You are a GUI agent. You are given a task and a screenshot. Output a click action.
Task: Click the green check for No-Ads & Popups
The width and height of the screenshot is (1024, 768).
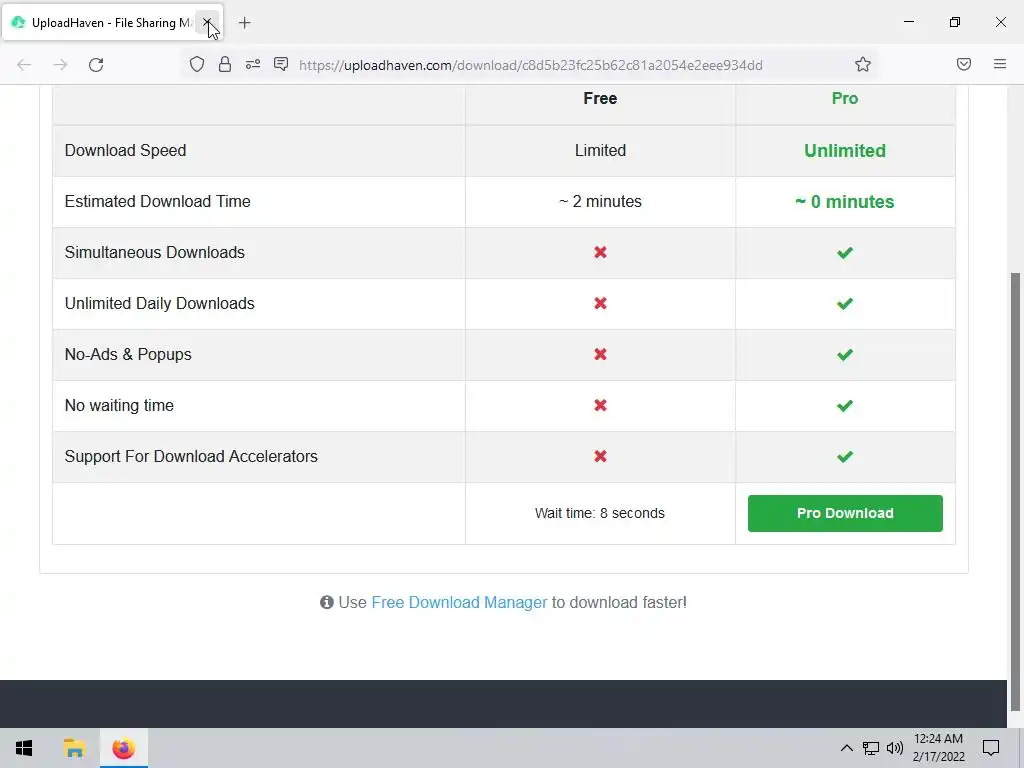tap(845, 355)
